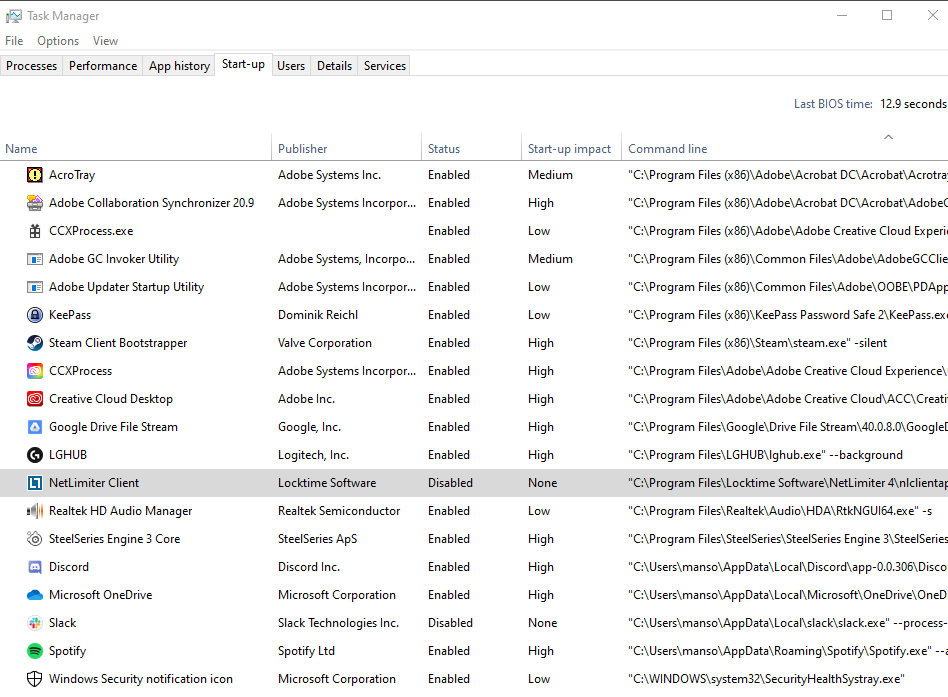Viewport: 948px width, 697px height.
Task: Click the KeePass padlock icon
Action: pos(35,315)
